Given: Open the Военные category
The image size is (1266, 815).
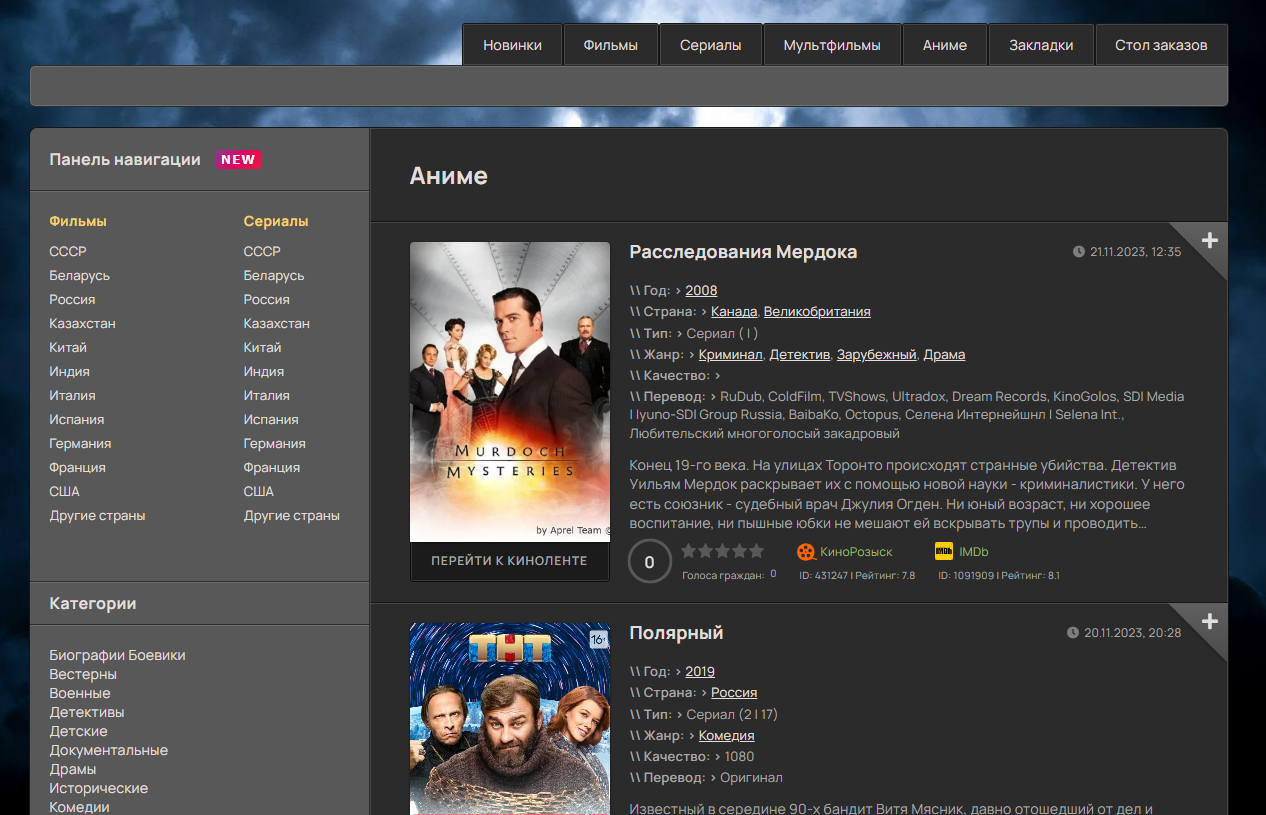Looking at the screenshot, I should (x=81, y=693).
